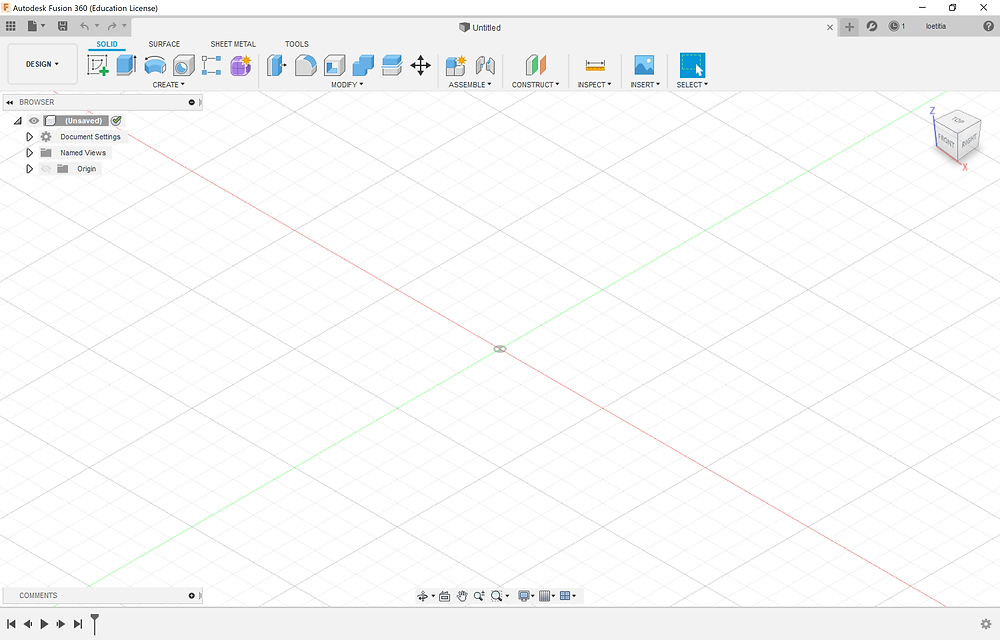Toggle visibility of the Origin folder
This screenshot has width=1000, height=640.
pos(46,169)
